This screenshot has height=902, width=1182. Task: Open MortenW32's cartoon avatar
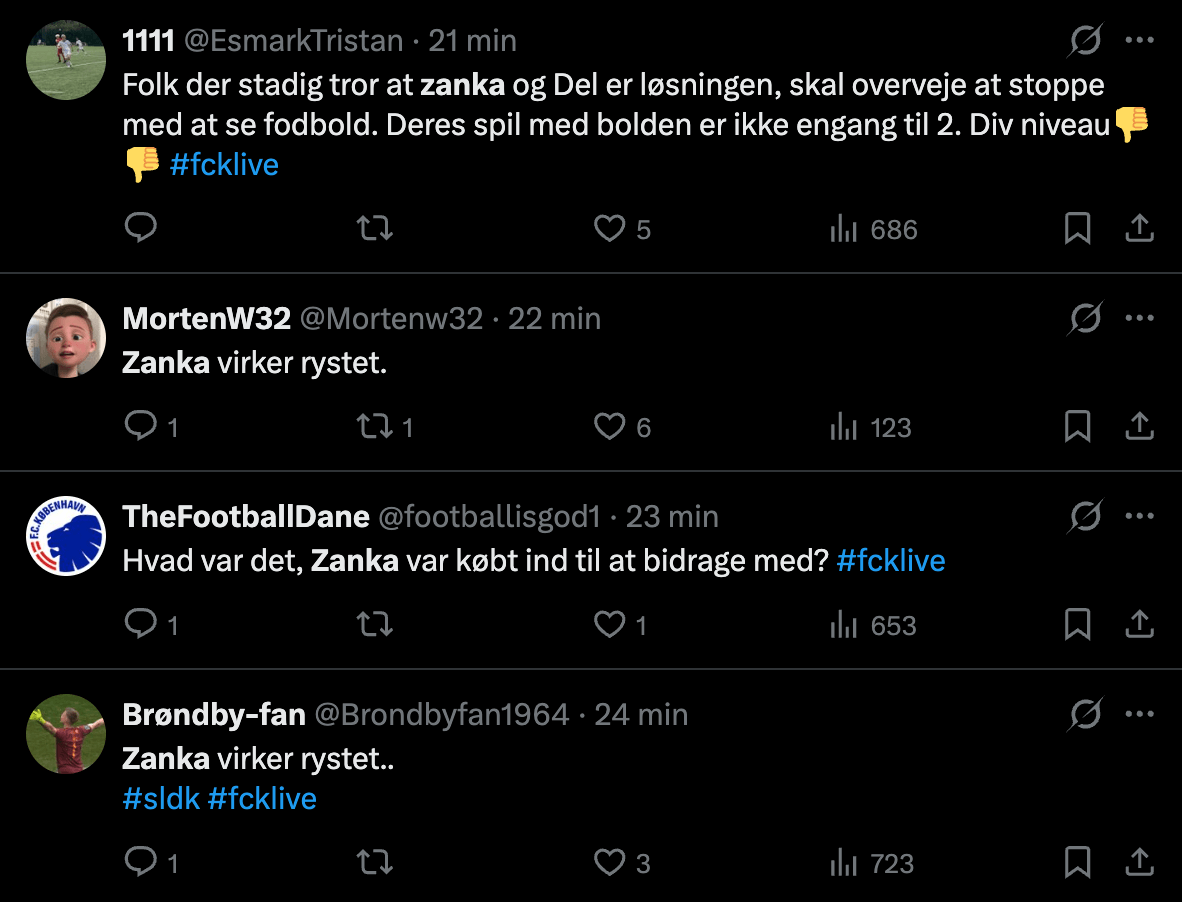(x=66, y=338)
